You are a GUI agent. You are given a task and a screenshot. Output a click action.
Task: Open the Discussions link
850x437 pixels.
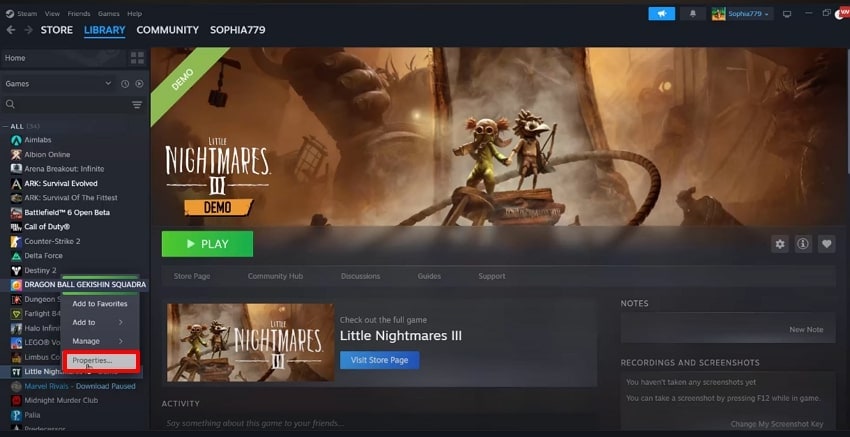point(360,276)
